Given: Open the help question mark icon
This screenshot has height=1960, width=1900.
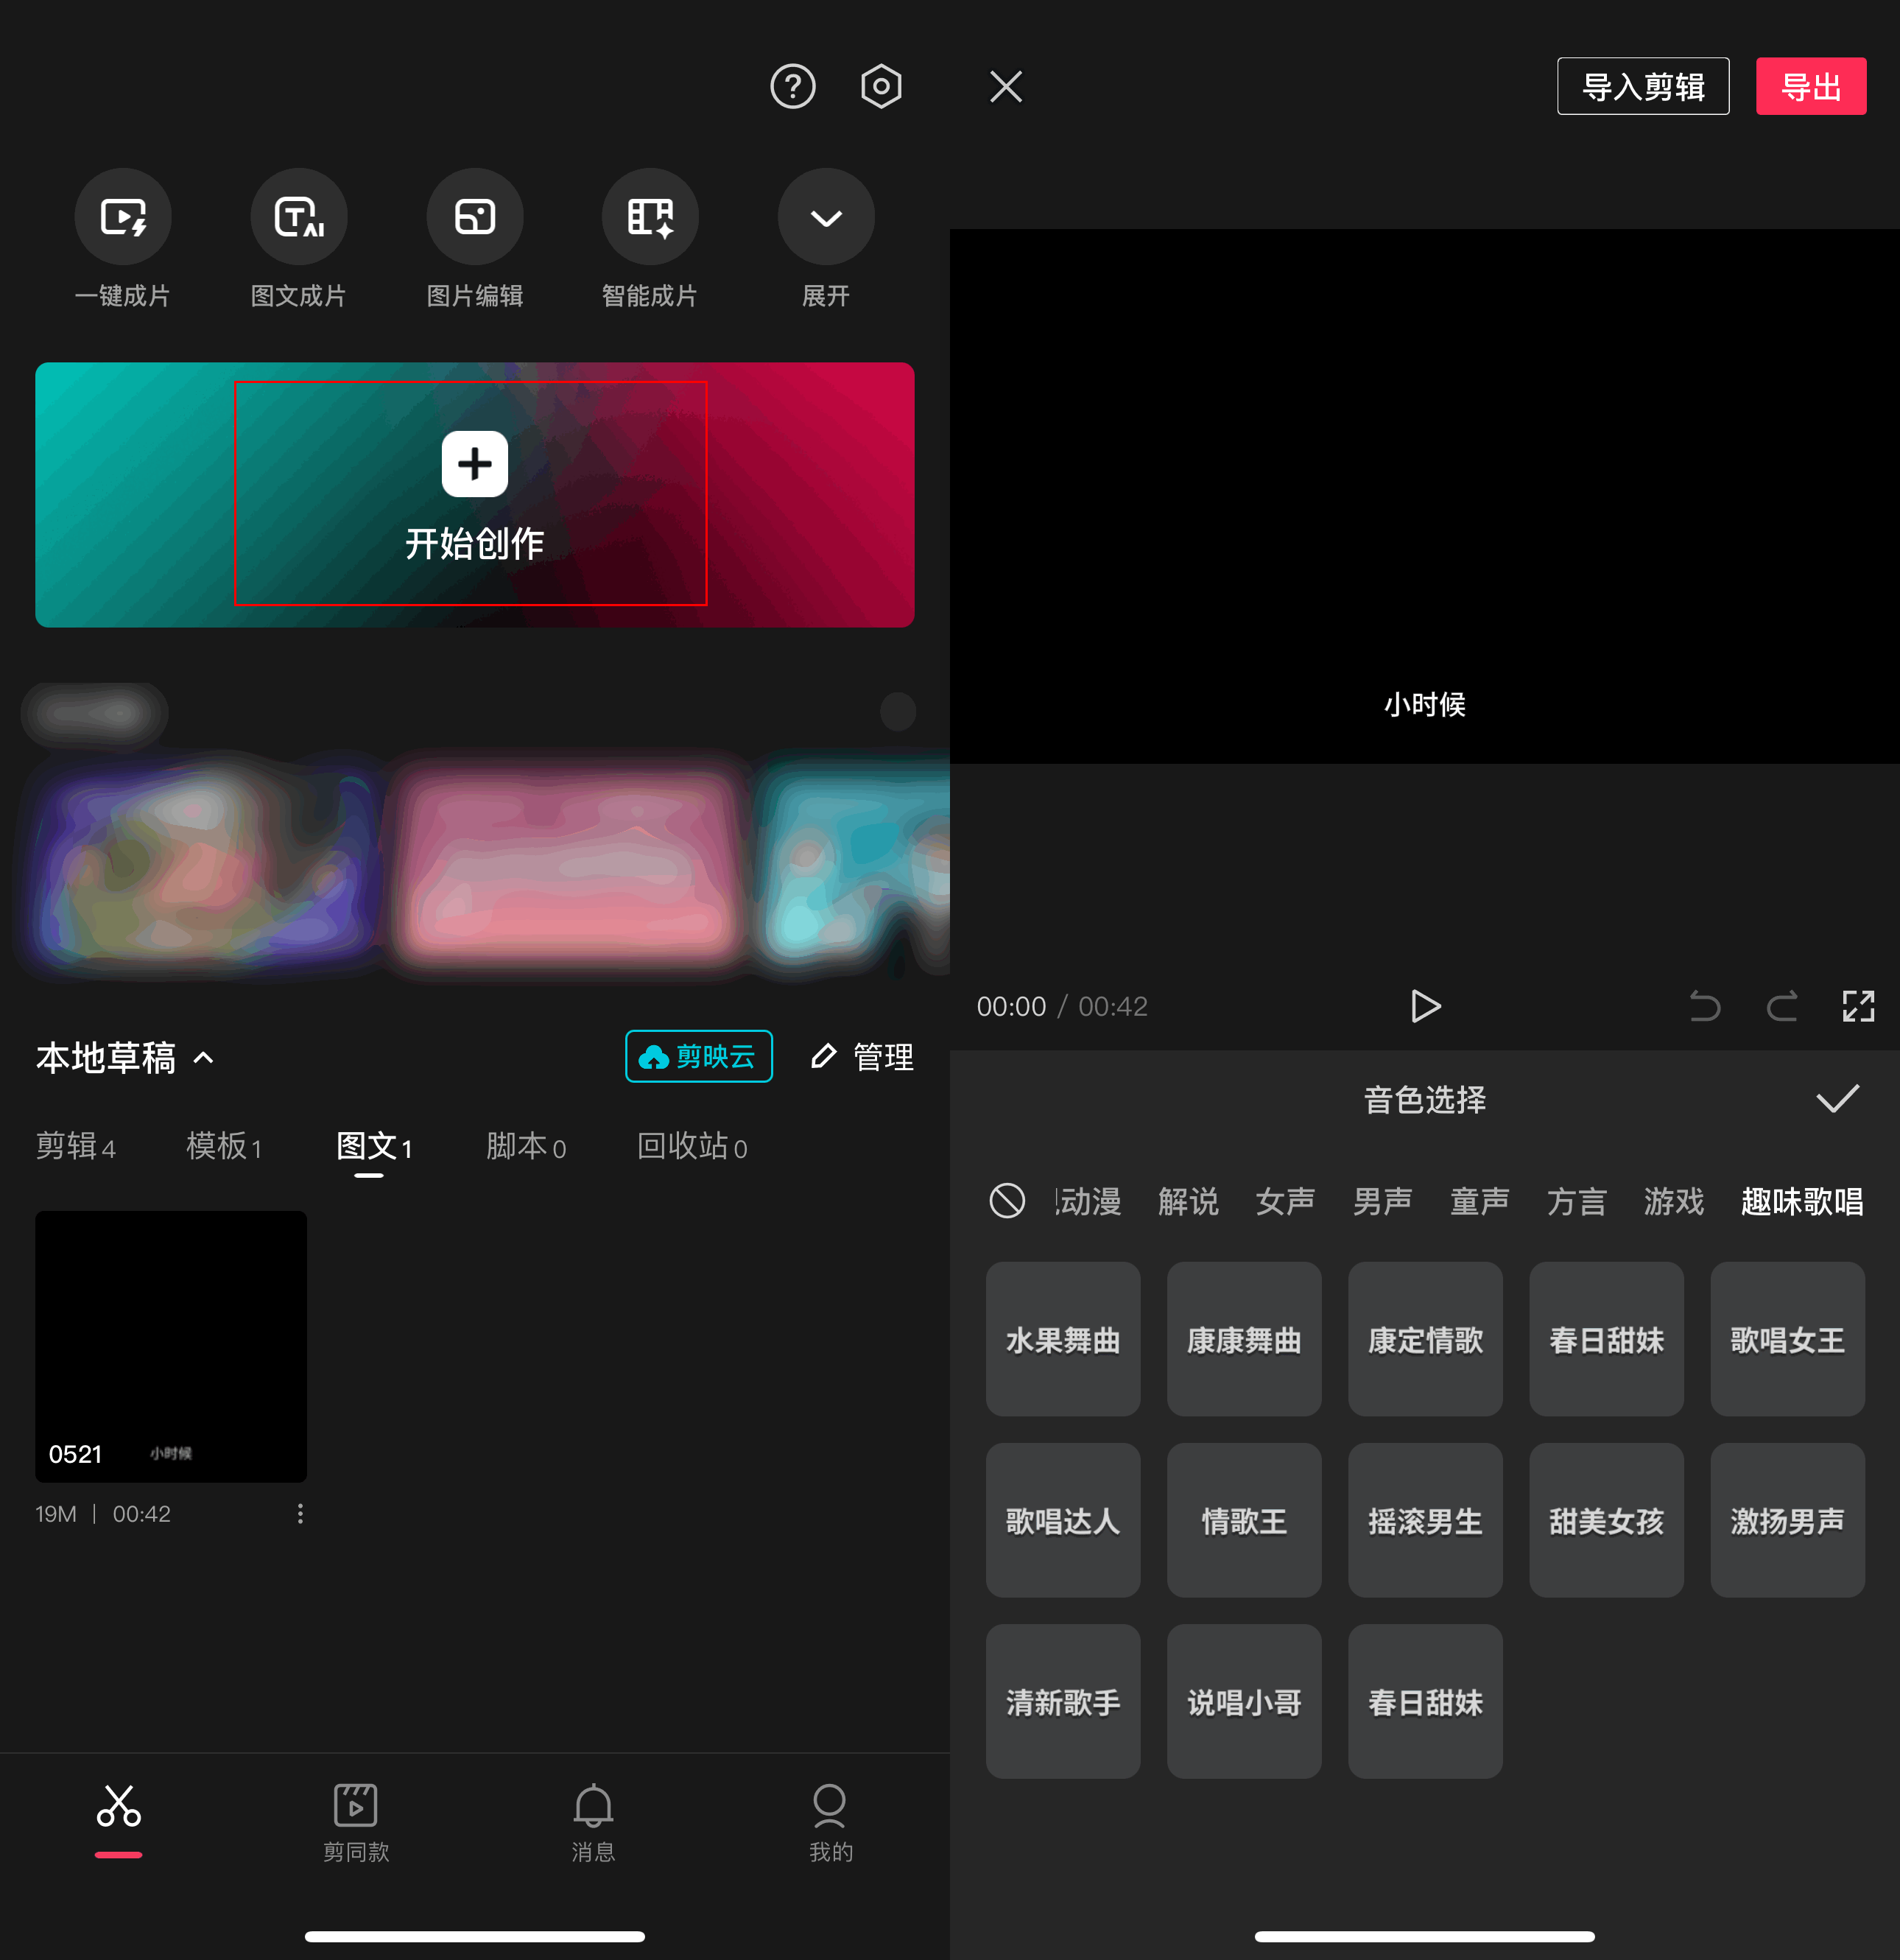Looking at the screenshot, I should (x=792, y=86).
